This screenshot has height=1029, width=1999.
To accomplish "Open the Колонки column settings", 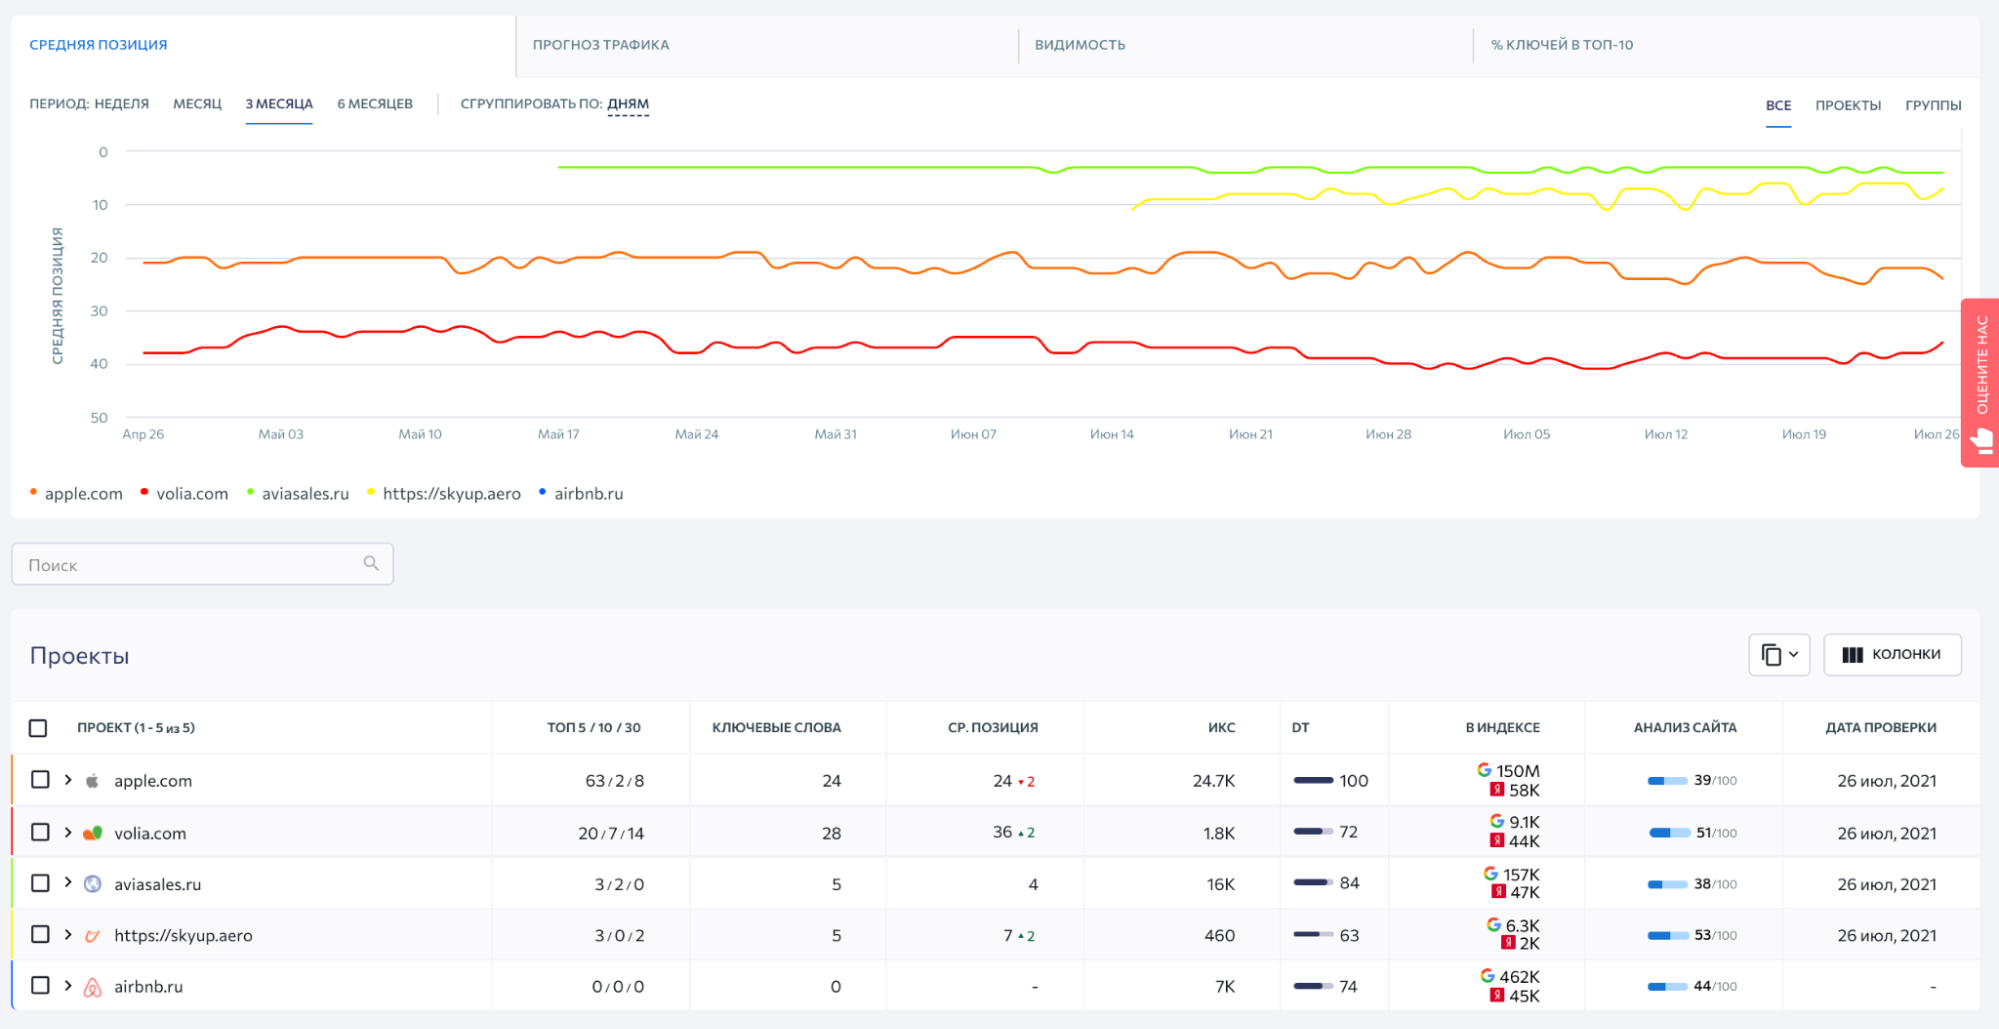I will coord(1892,655).
